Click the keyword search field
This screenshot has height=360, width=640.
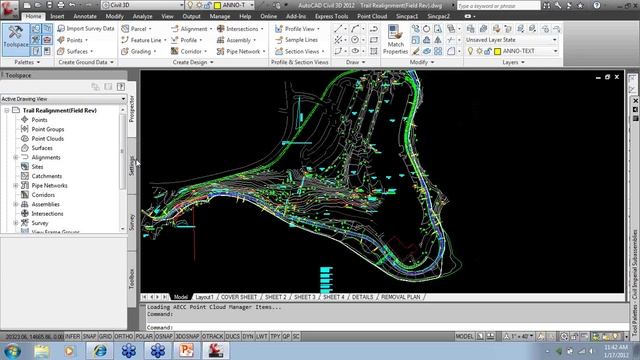coord(498,6)
